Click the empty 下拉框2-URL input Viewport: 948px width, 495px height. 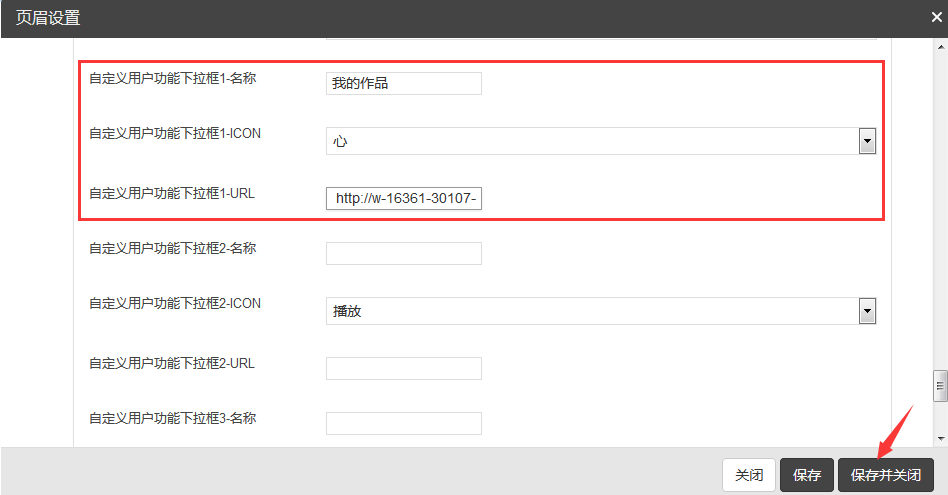click(x=404, y=368)
